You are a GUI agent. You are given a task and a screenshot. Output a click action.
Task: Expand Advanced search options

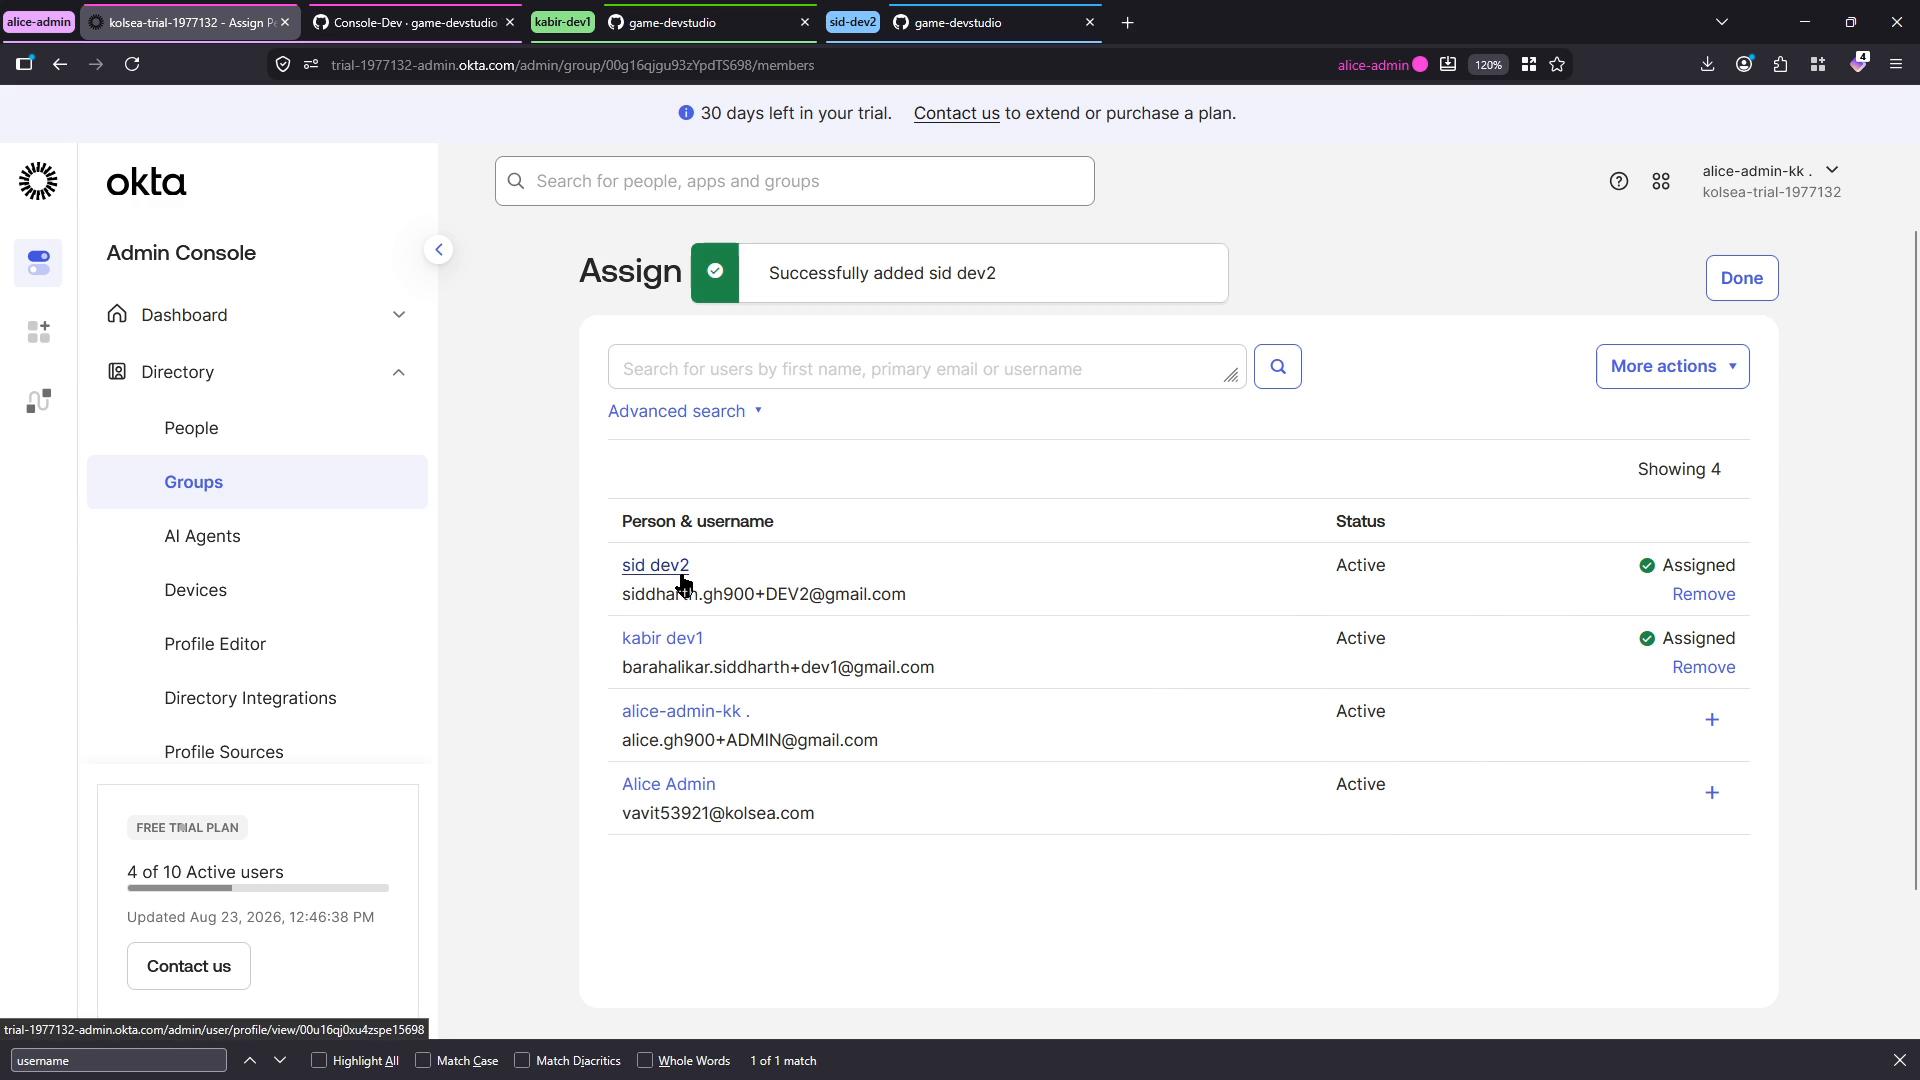685,411
